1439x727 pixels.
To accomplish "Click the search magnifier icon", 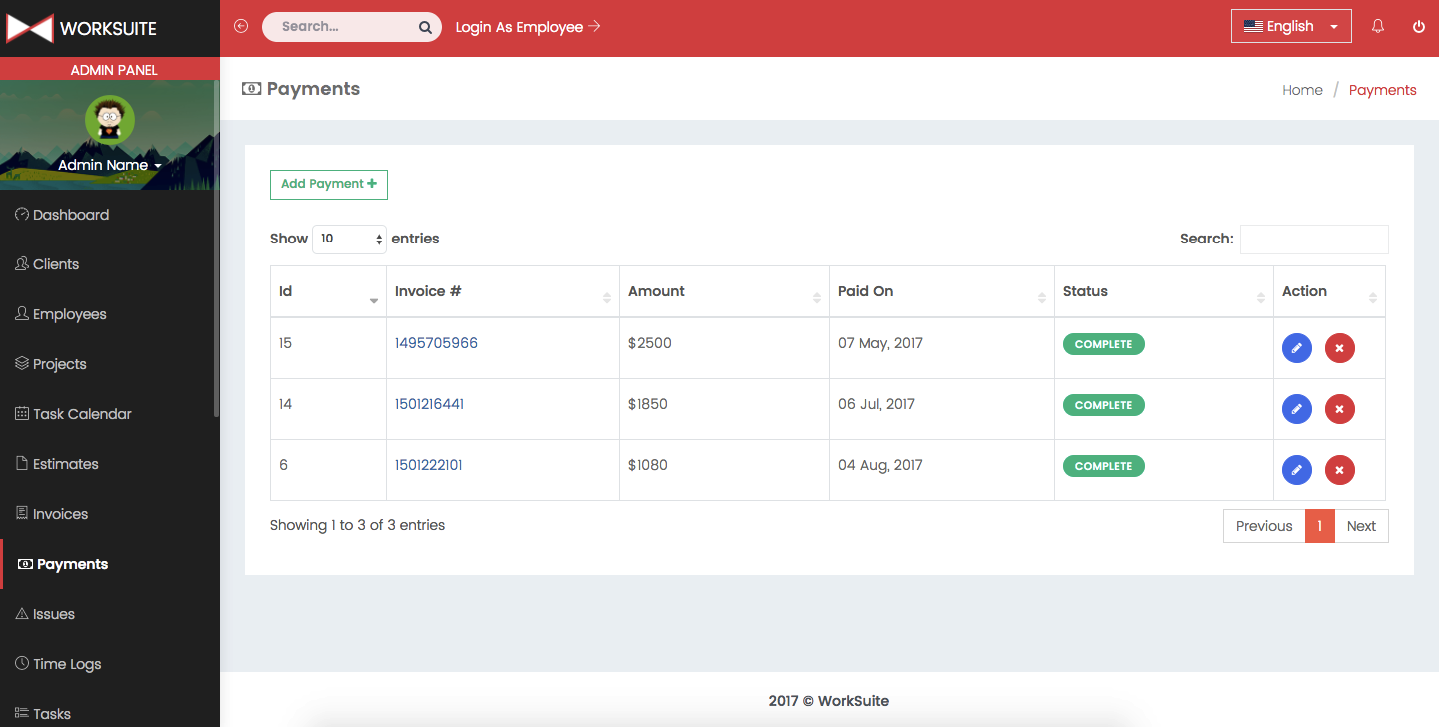I will click(425, 28).
